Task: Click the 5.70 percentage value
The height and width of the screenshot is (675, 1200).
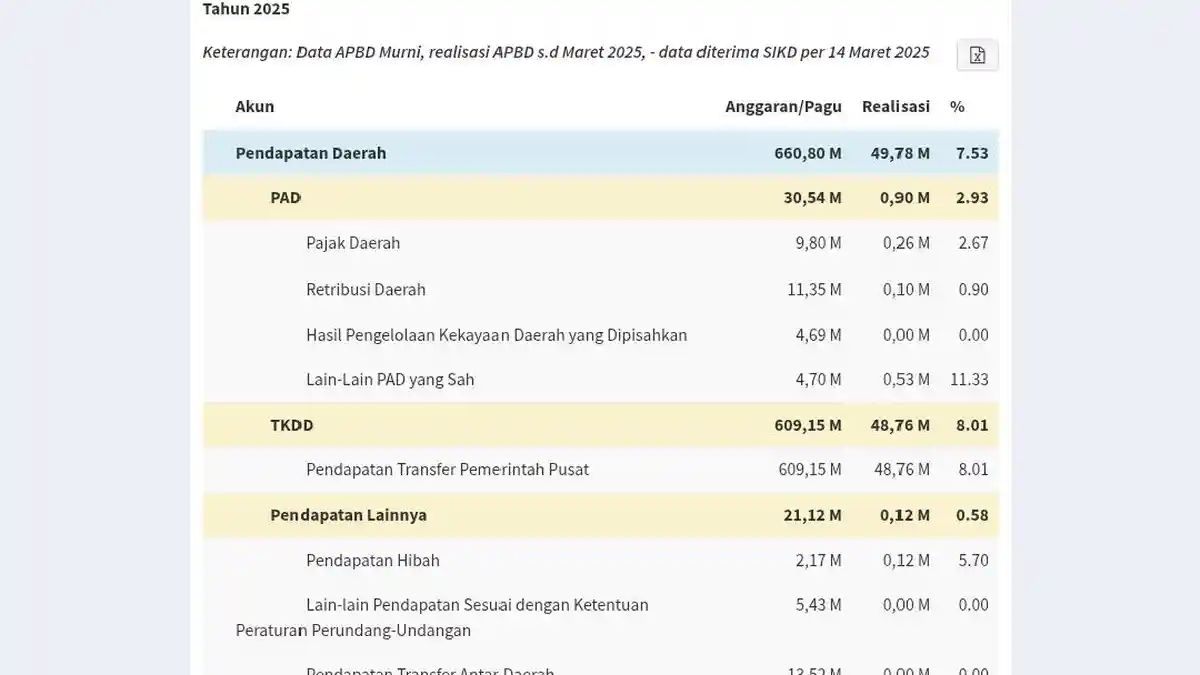Action: (x=973, y=560)
